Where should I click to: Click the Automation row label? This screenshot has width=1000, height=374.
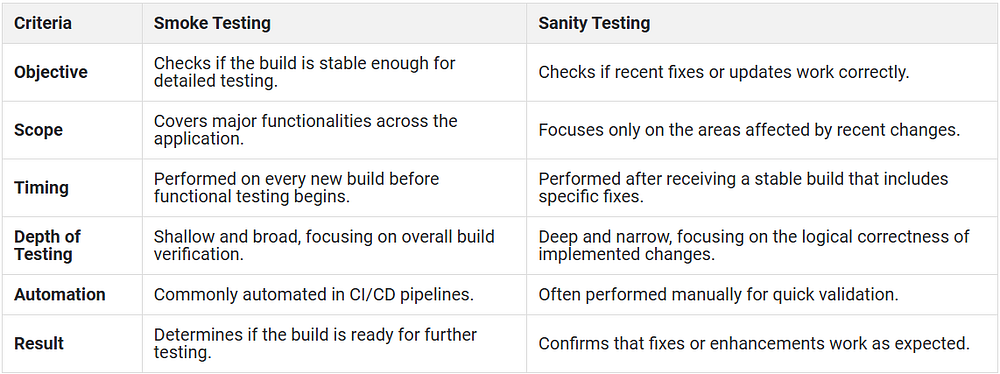click(59, 294)
